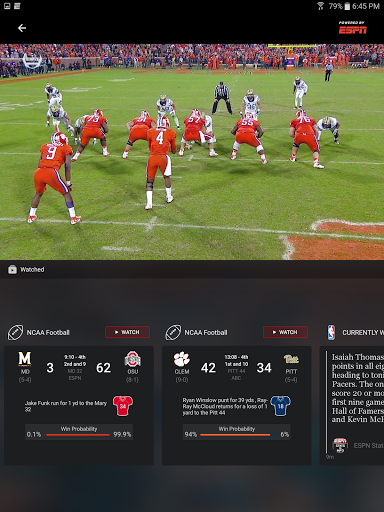Open the Isaiah Thomas news card
384x512 pixels.
tap(352, 405)
